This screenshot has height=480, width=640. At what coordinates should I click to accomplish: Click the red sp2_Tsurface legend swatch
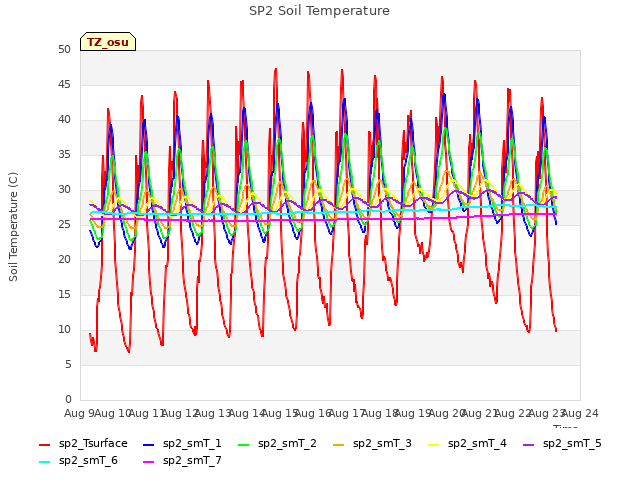(44, 444)
